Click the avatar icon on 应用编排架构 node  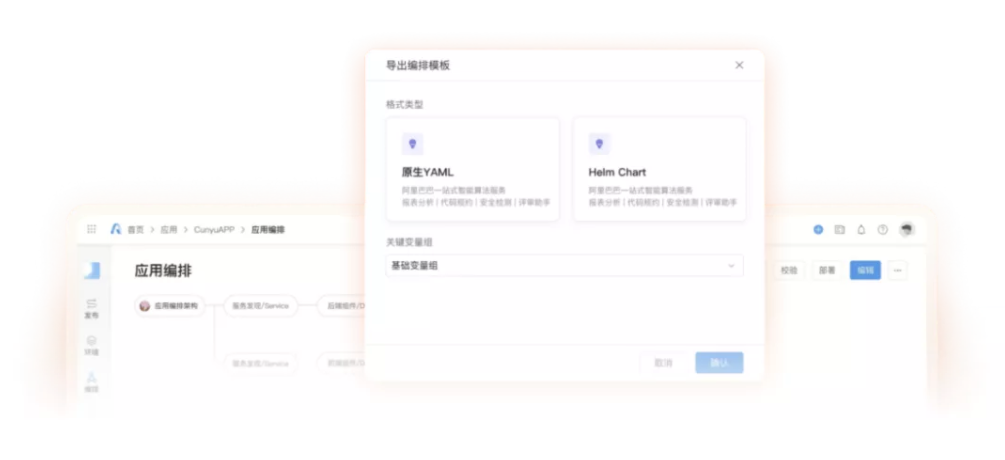(x=145, y=306)
